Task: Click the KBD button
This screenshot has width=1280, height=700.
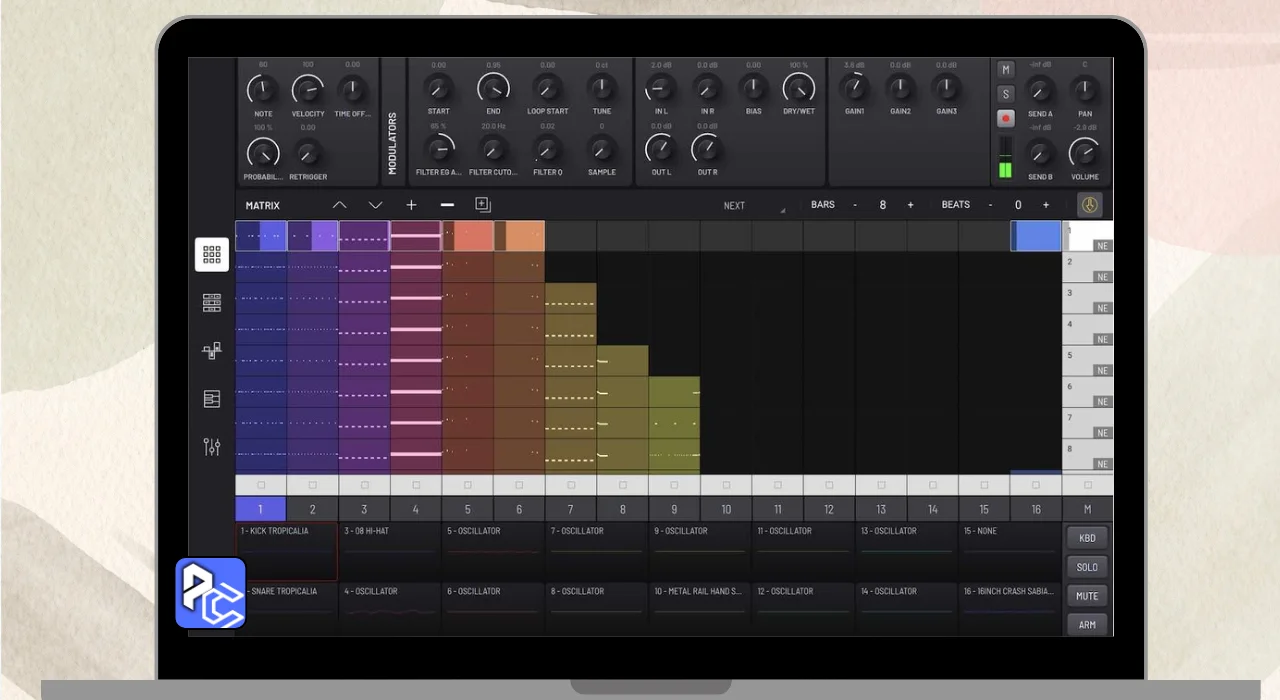Action: click(1087, 538)
